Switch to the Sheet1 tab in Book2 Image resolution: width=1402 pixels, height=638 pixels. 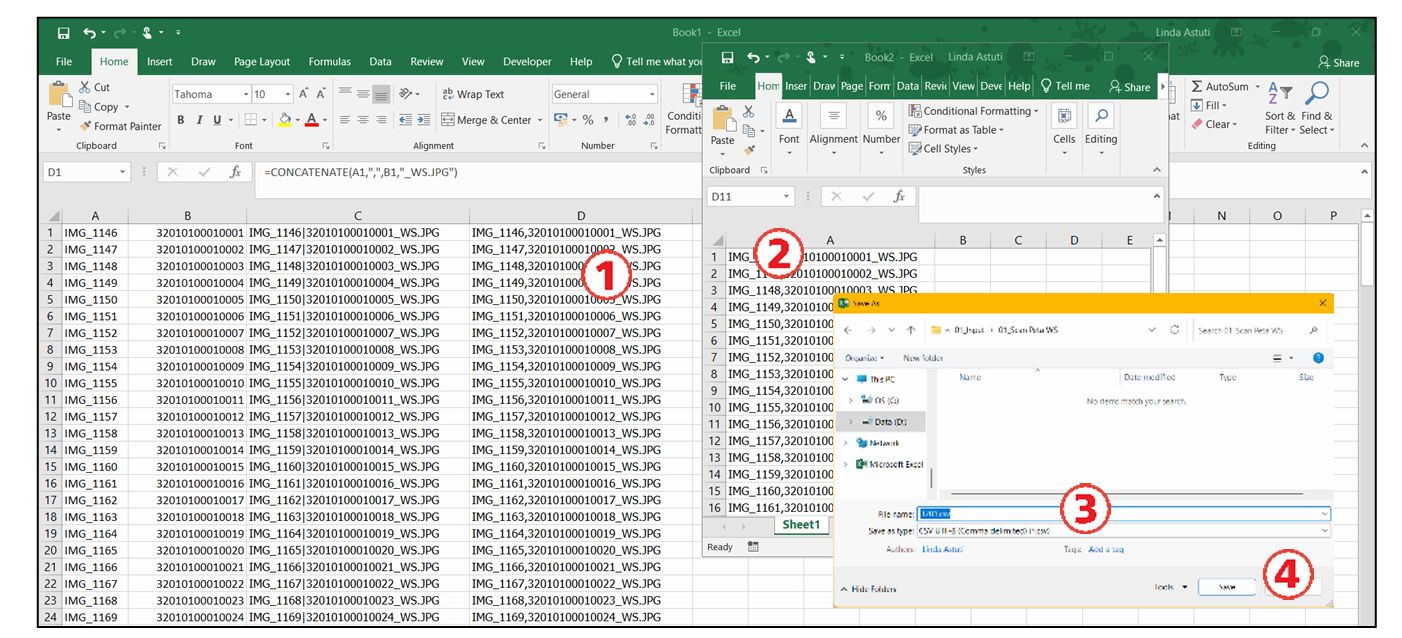tap(801, 525)
